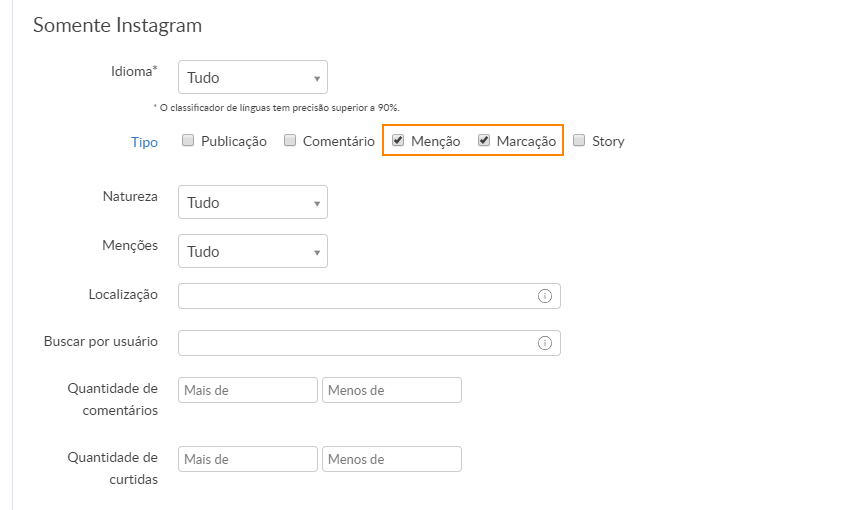Tick the Story checkbox
The image size is (868, 510).
pyautogui.click(x=579, y=141)
